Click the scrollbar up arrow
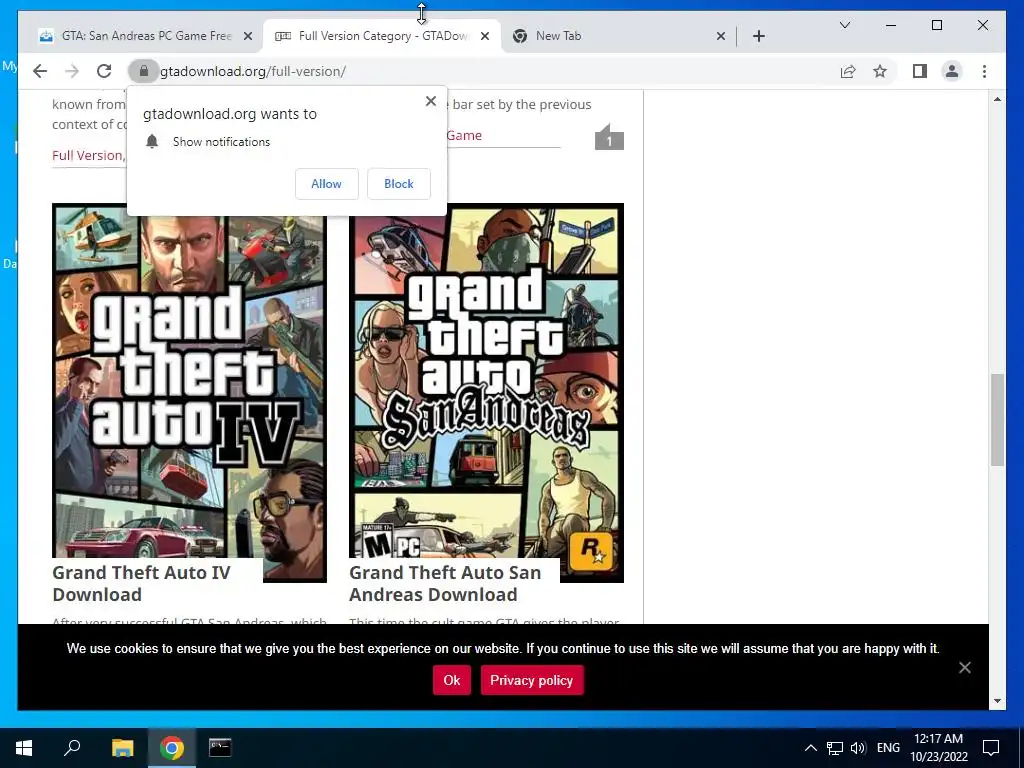The height and width of the screenshot is (768, 1024). tap(997, 99)
